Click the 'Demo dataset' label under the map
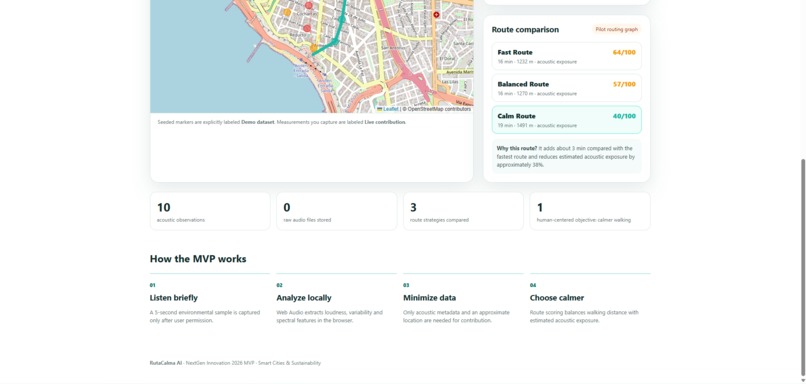Image resolution: width=806 pixels, height=384 pixels. (258, 122)
